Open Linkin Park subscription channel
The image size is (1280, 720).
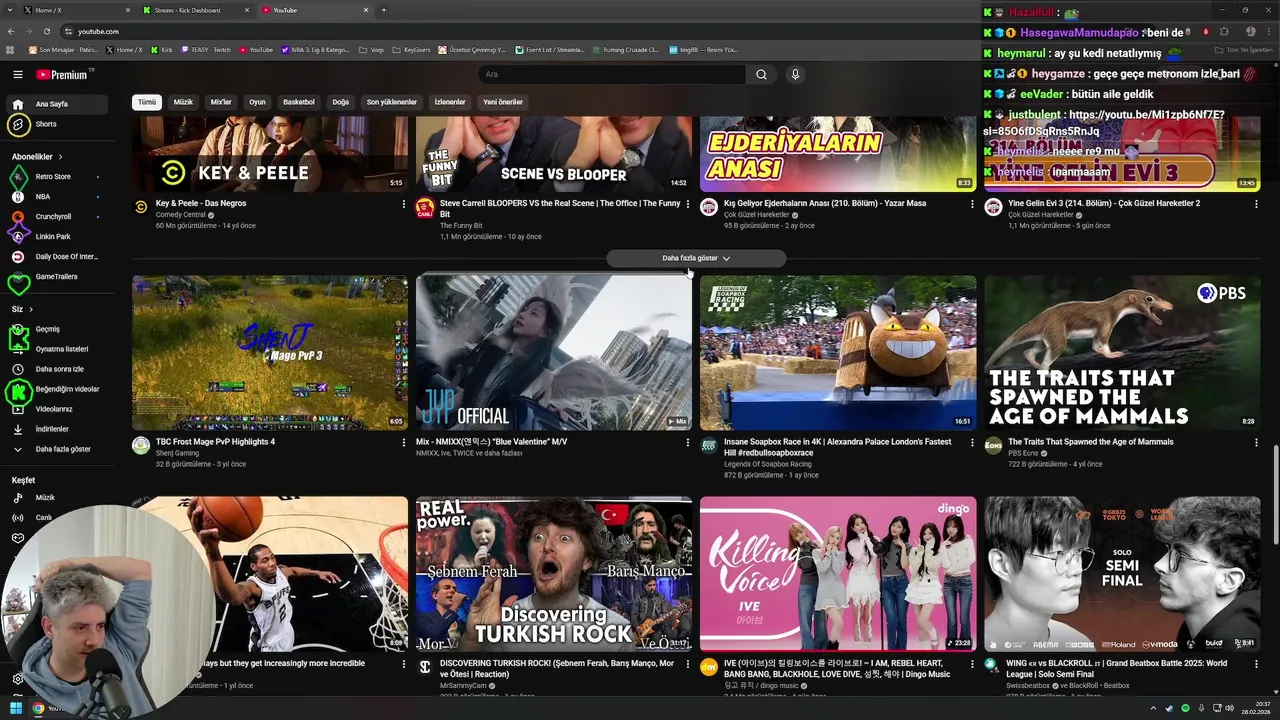55,237
